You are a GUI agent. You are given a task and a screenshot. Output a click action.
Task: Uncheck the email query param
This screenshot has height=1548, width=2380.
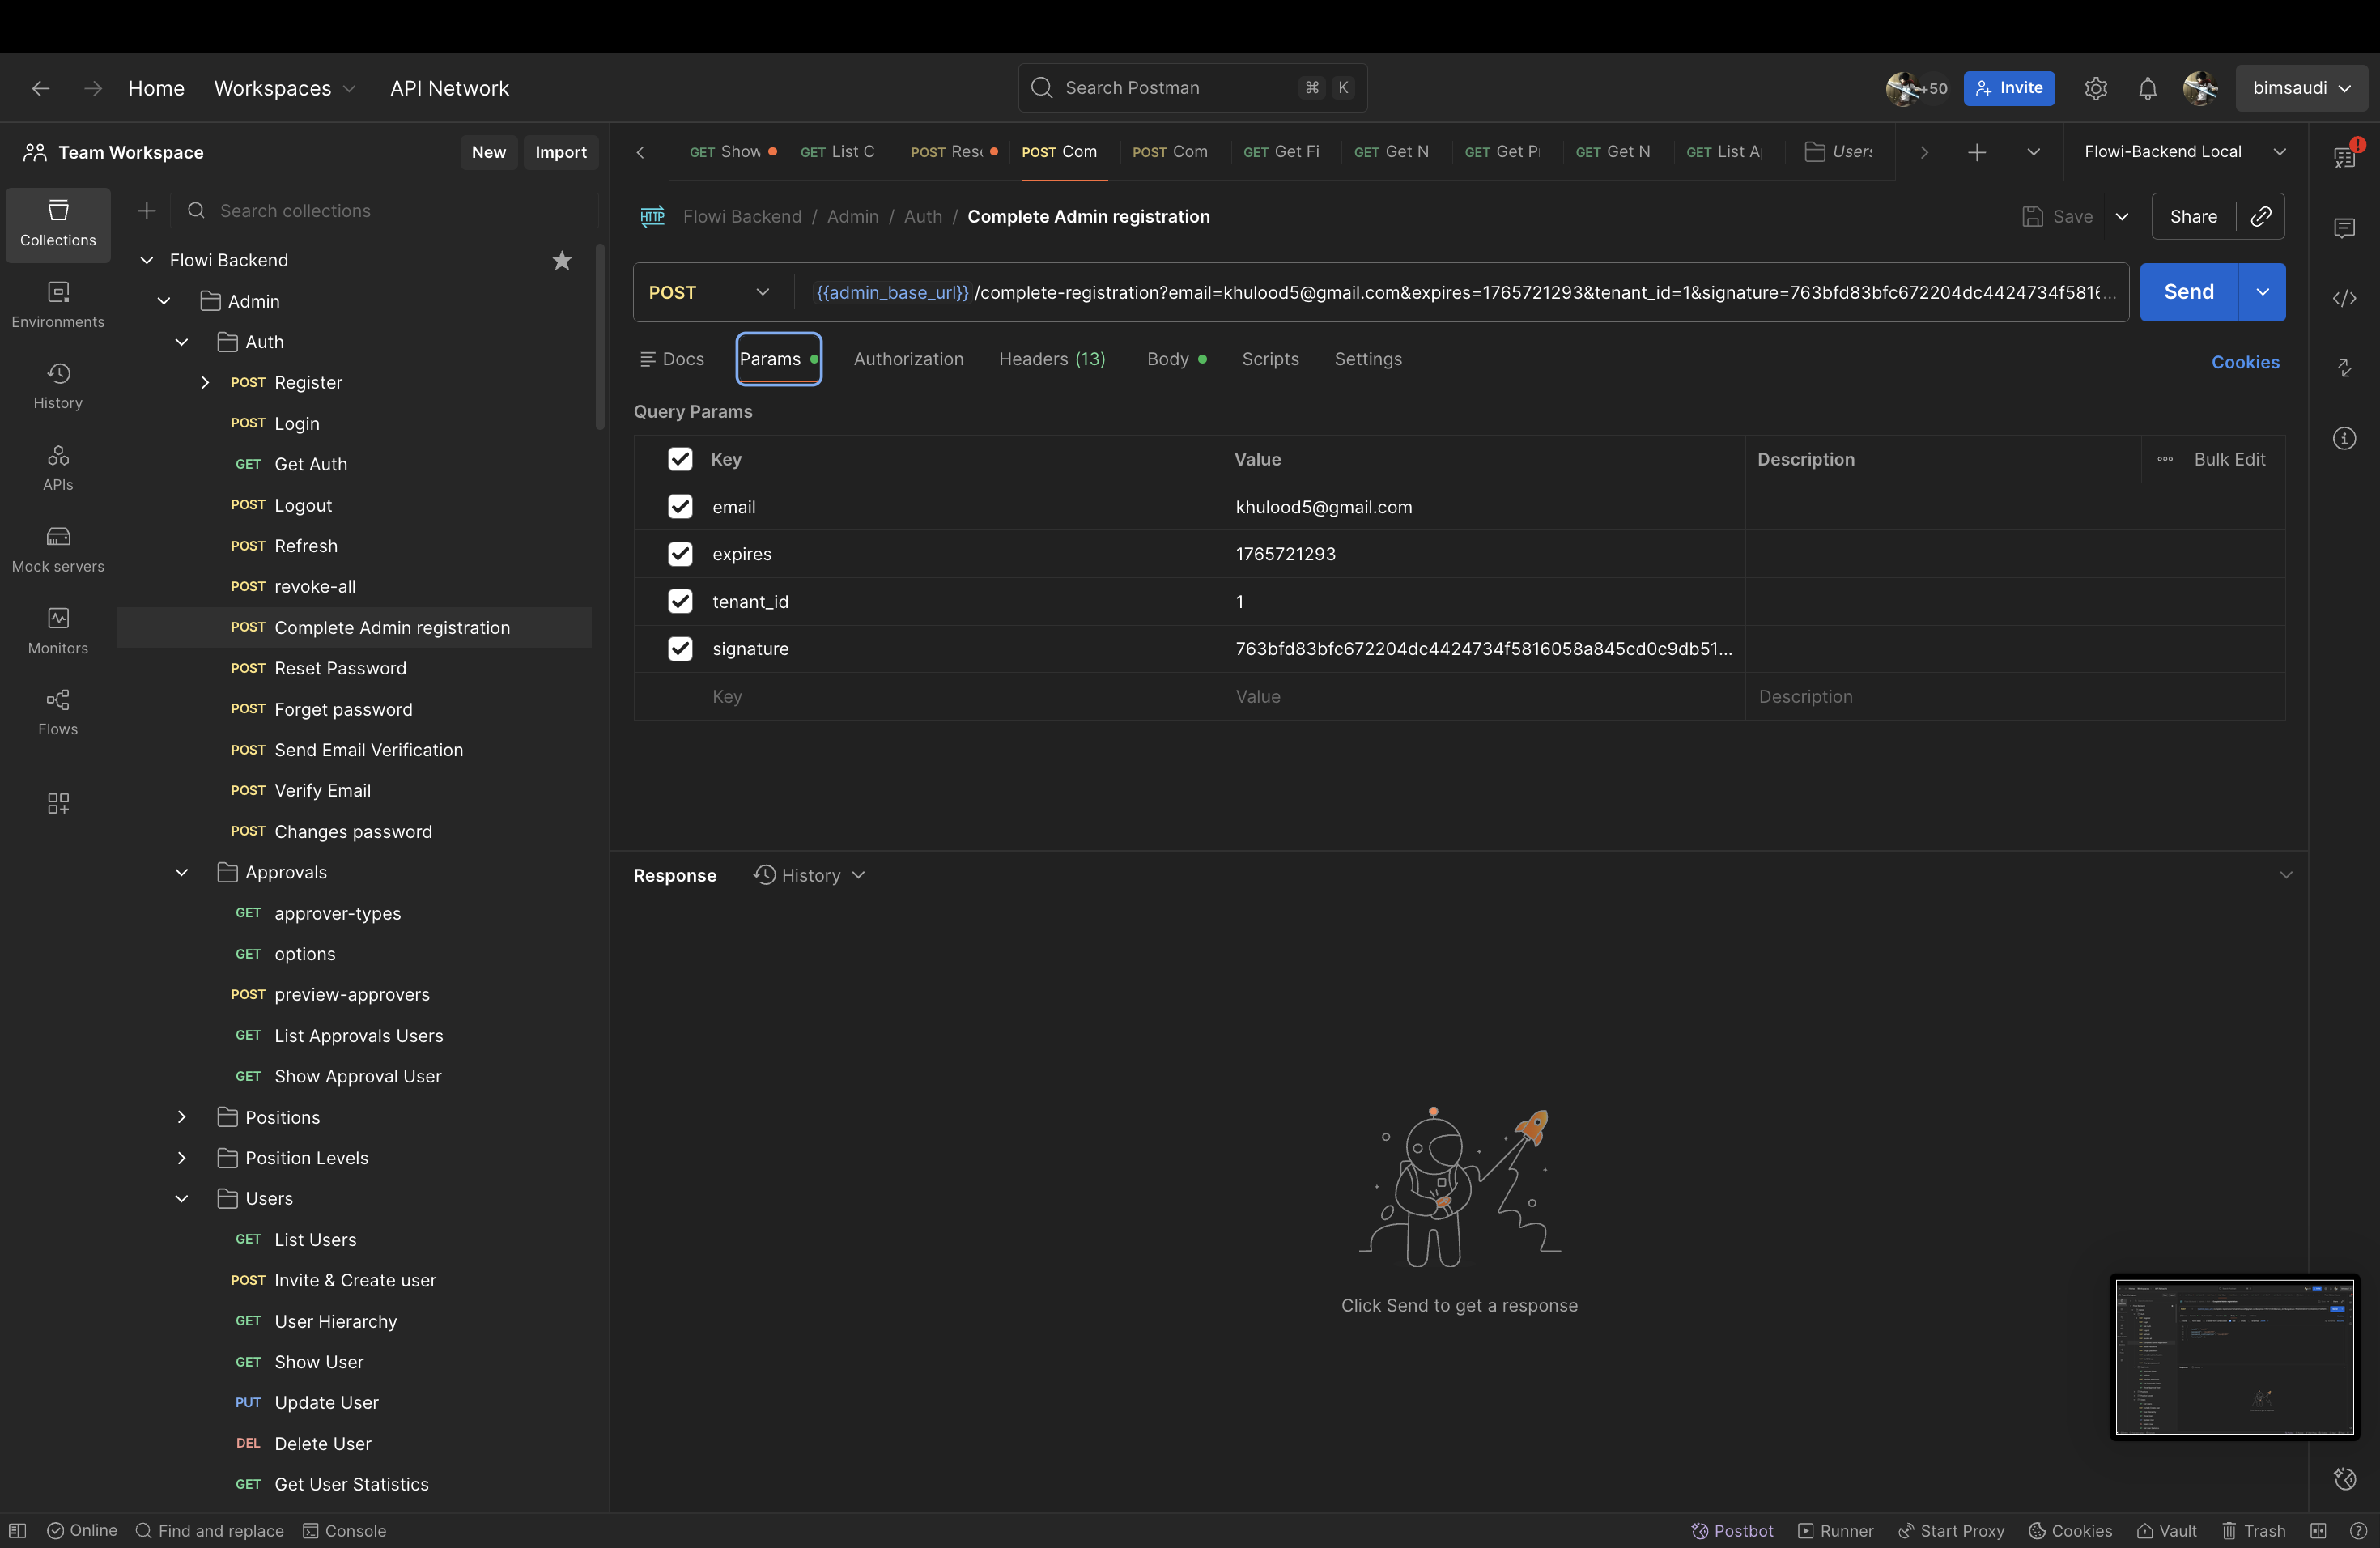coord(680,507)
